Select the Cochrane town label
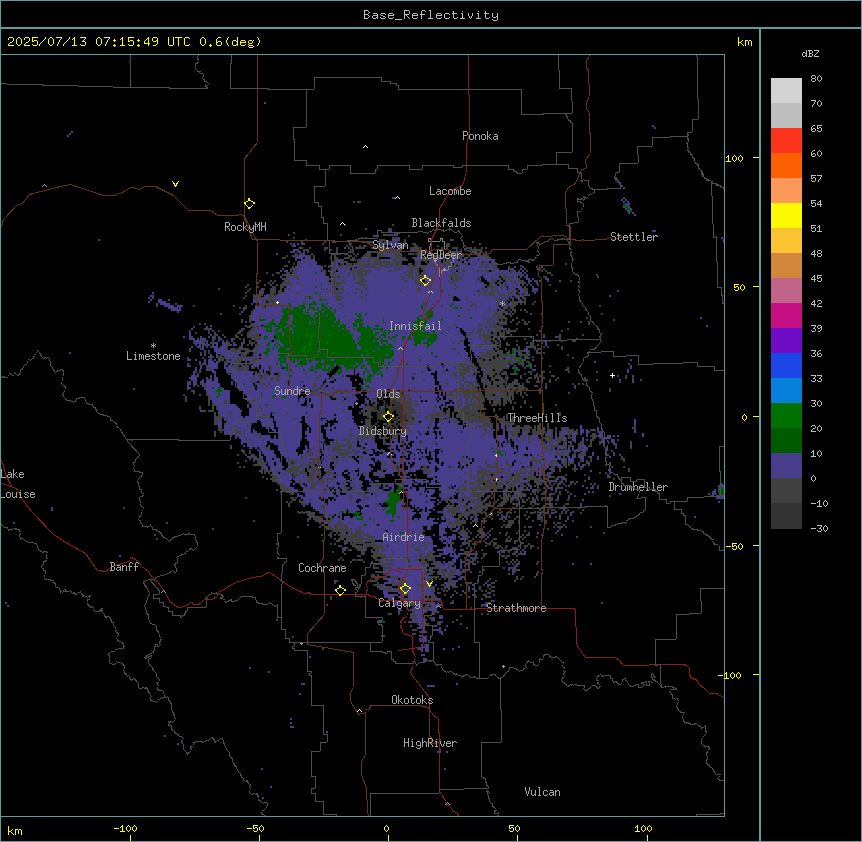The image size is (862, 842). (x=322, y=568)
